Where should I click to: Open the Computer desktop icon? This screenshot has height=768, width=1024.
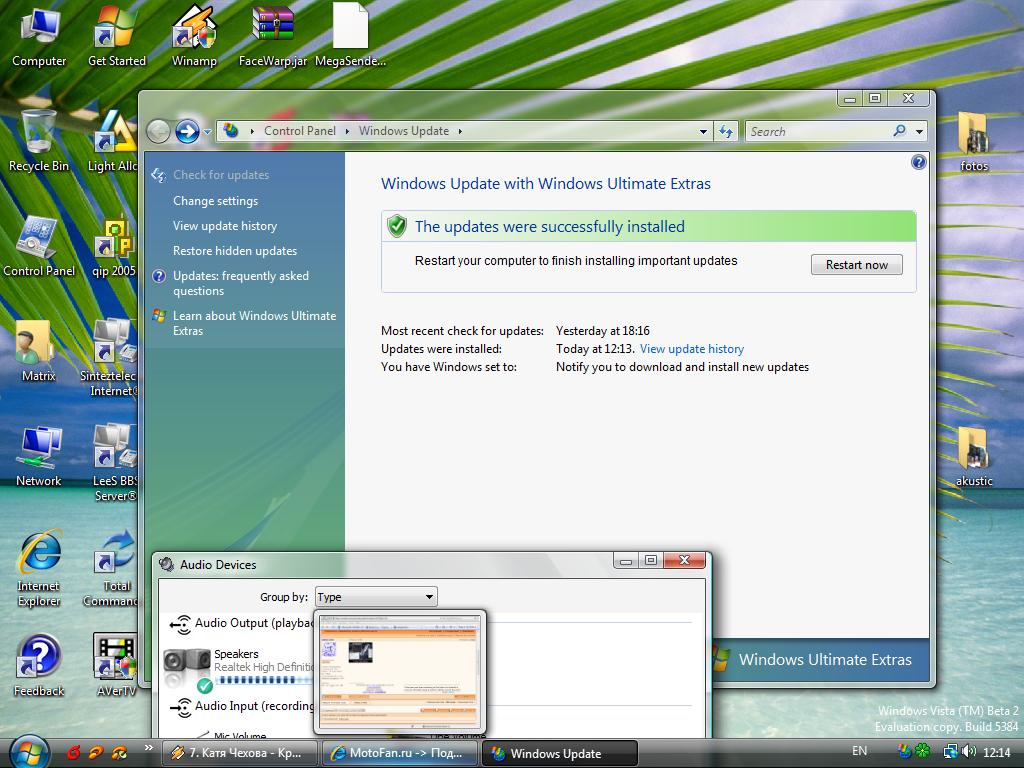tap(39, 36)
